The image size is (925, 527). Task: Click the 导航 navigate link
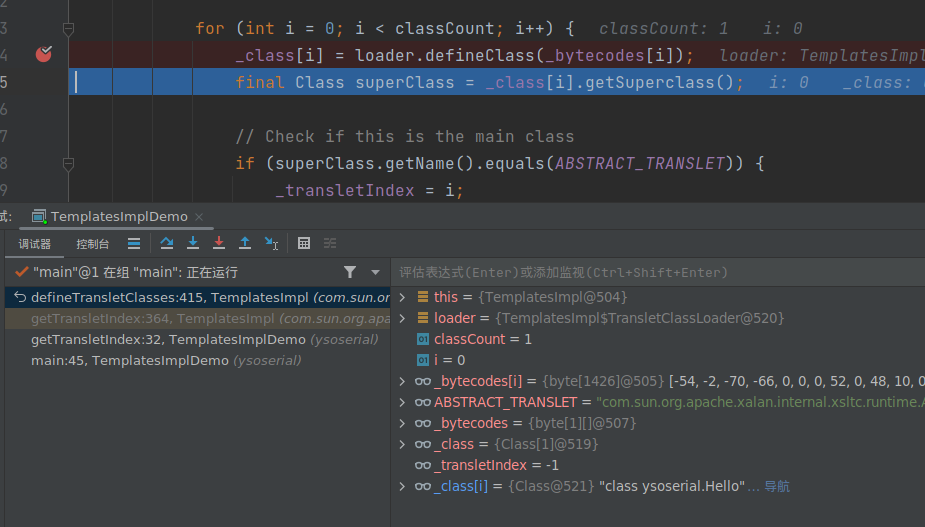tap(777, 487)
